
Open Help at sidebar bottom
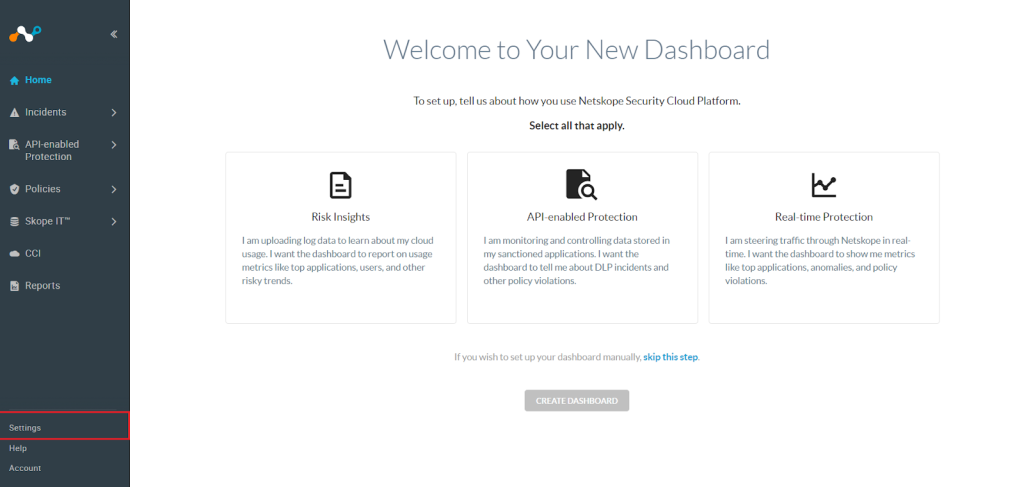coord(18,448)
